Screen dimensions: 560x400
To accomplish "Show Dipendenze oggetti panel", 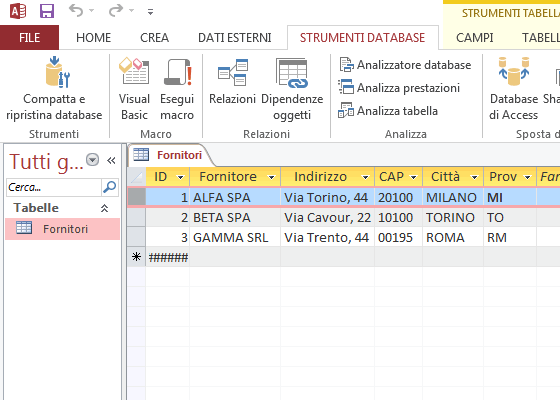I will point(292,89).
